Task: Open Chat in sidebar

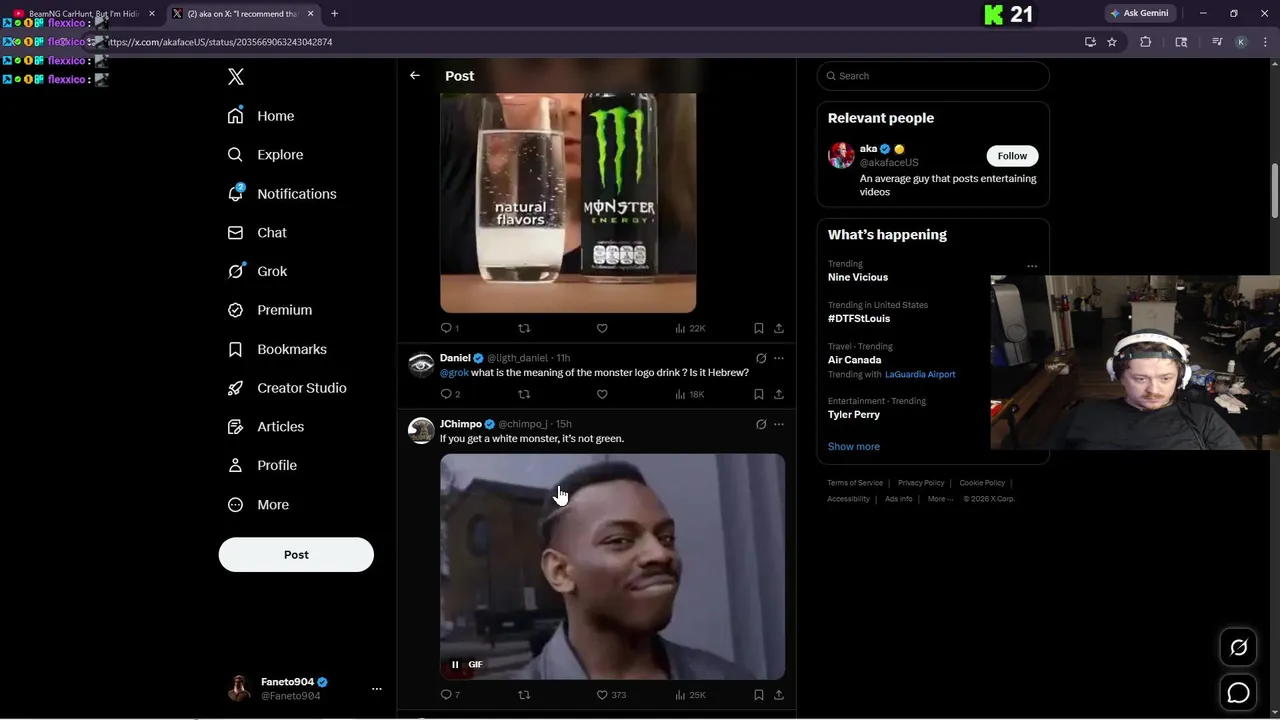Action: click(257, 232)
